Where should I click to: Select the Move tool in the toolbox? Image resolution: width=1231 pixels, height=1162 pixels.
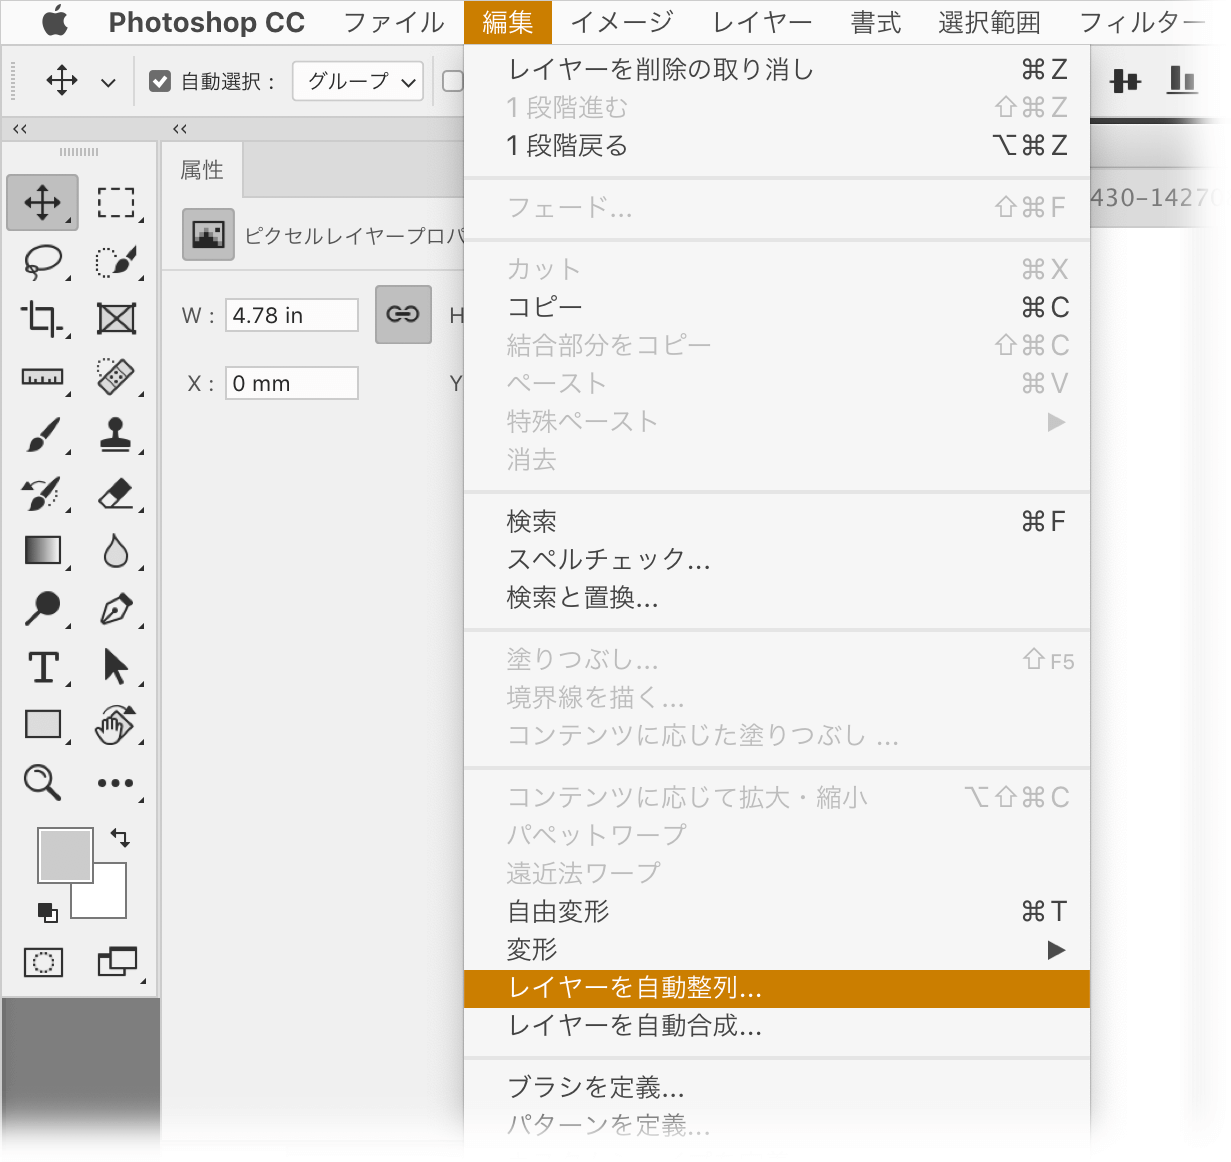(43, 202)
